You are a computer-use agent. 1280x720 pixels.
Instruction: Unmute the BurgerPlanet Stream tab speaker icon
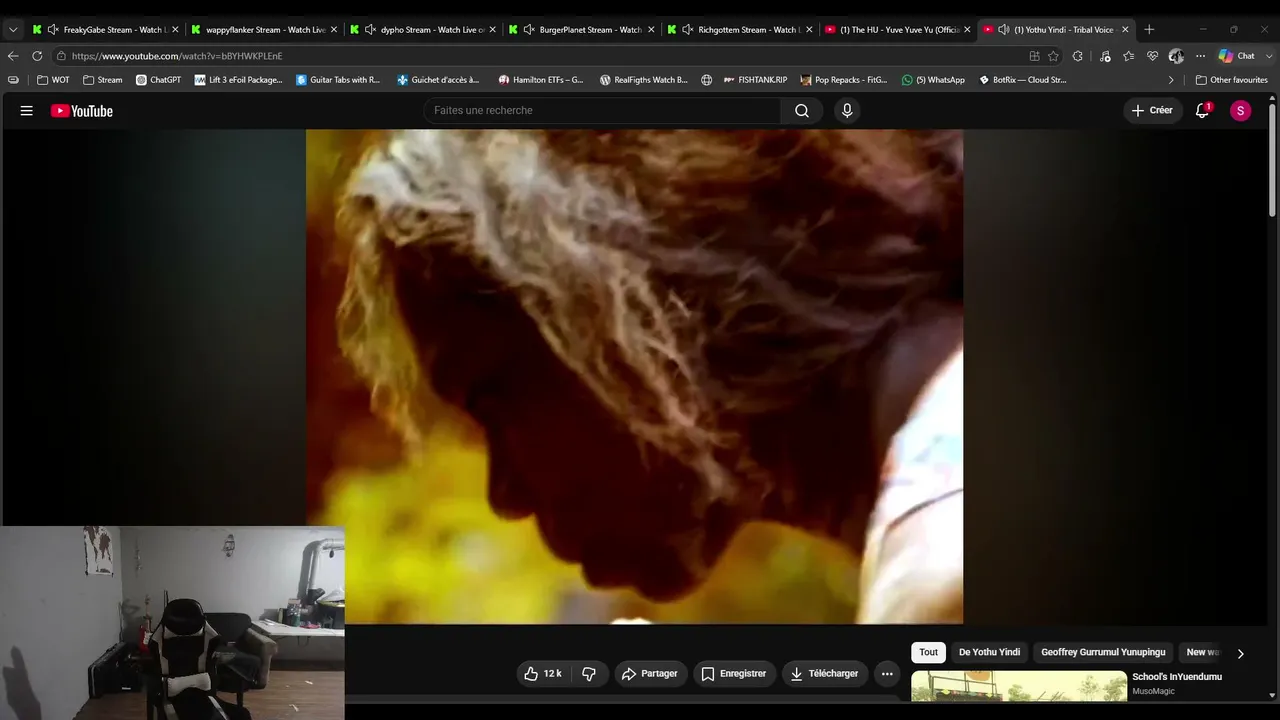click(x=529, y=30)
